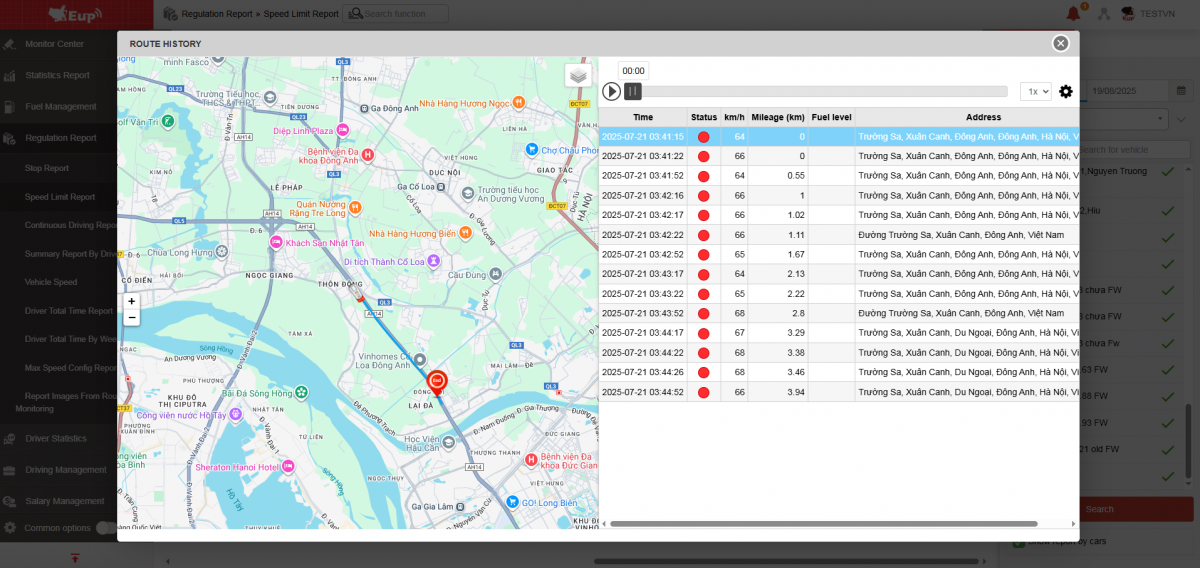The height and width of the screenshot is (568, 1200).
Task: Open Vehicle Speed submenu item
Action: [51, 282]
